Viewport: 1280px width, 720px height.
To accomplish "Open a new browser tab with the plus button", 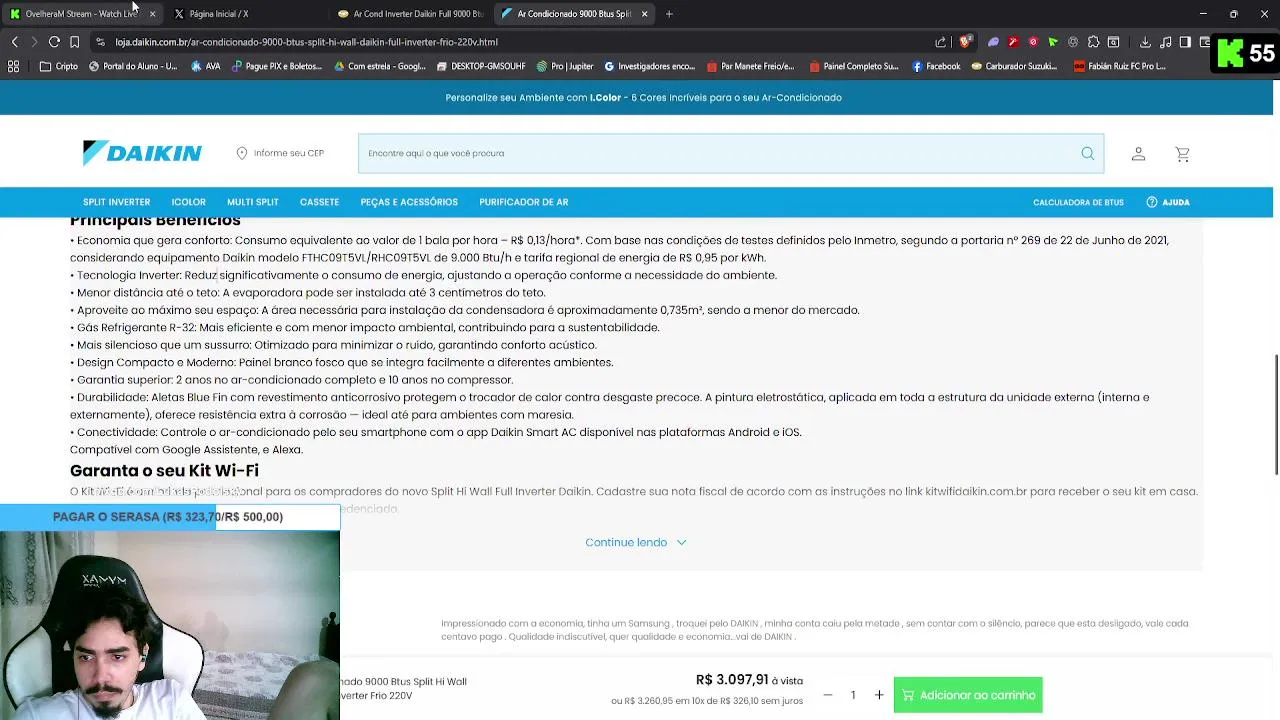I will click(x=669, y=14).
